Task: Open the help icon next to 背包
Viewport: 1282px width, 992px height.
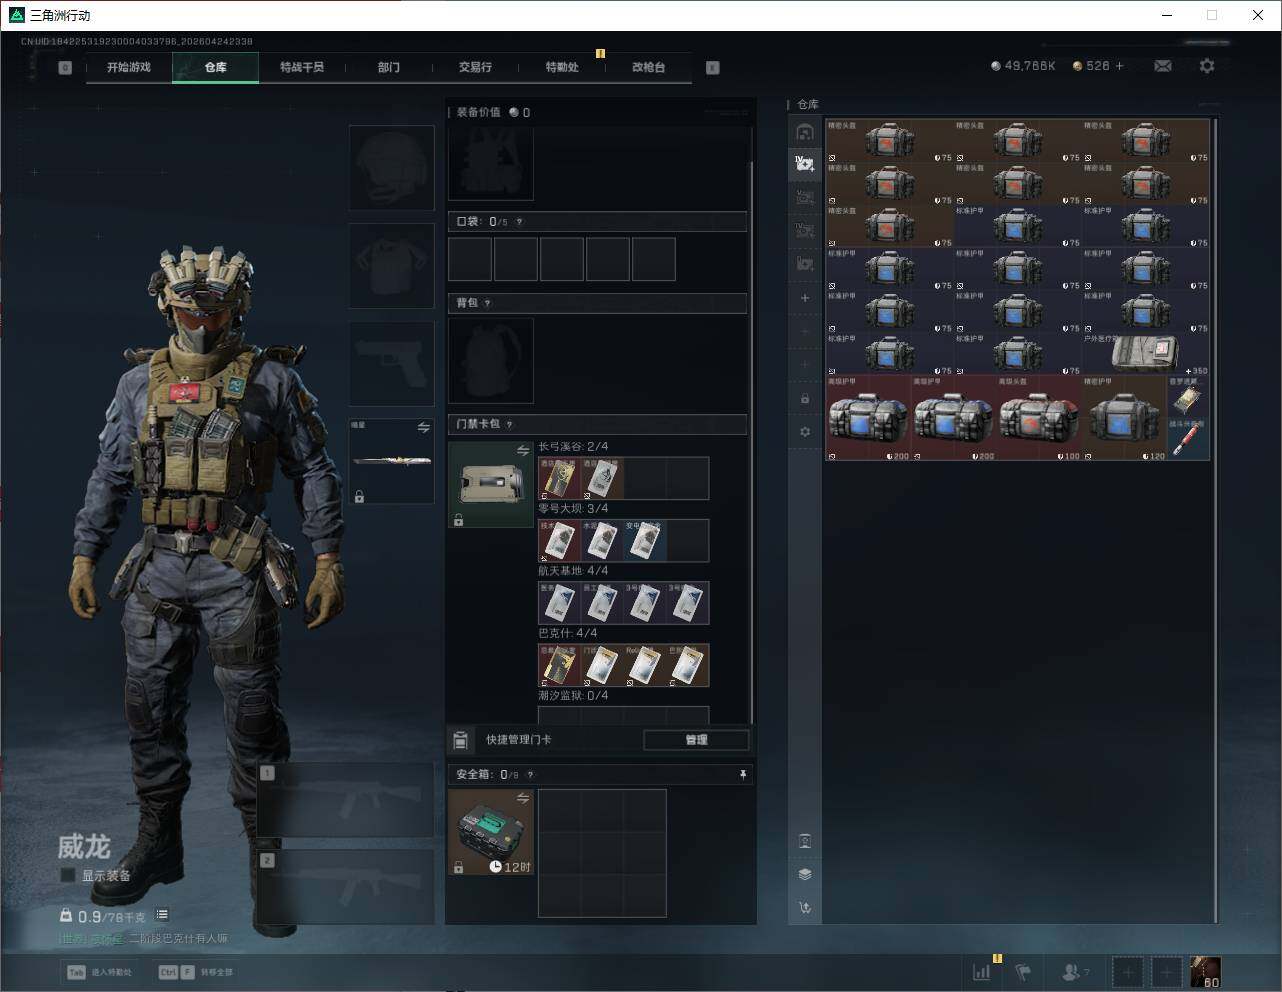Action: point(487,303)
